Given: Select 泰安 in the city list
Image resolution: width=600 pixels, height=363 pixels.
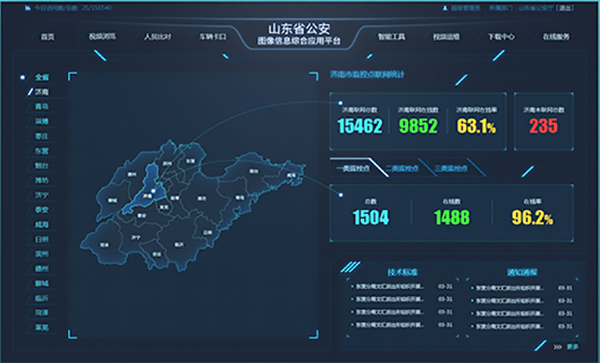Looking at the screenshot, I should (42, 210).
